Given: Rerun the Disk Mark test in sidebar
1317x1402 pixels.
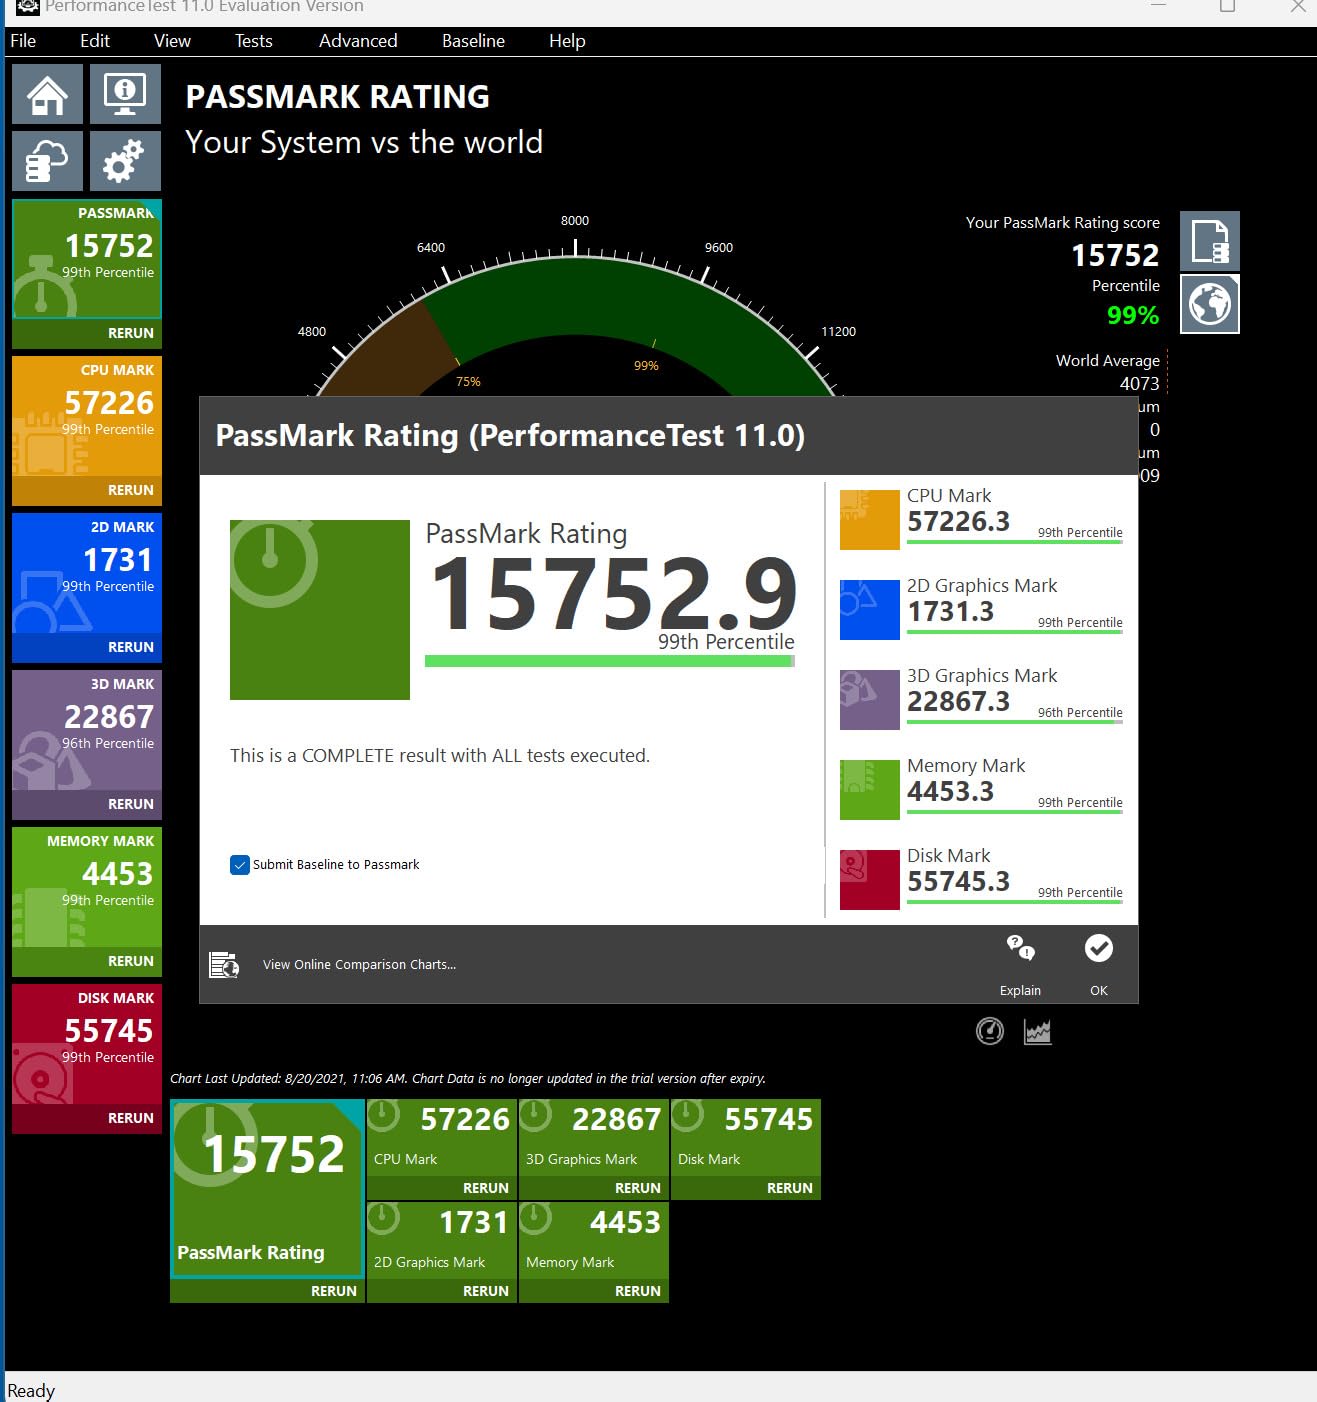Looking at the screenshot, I should (130, 1118).
